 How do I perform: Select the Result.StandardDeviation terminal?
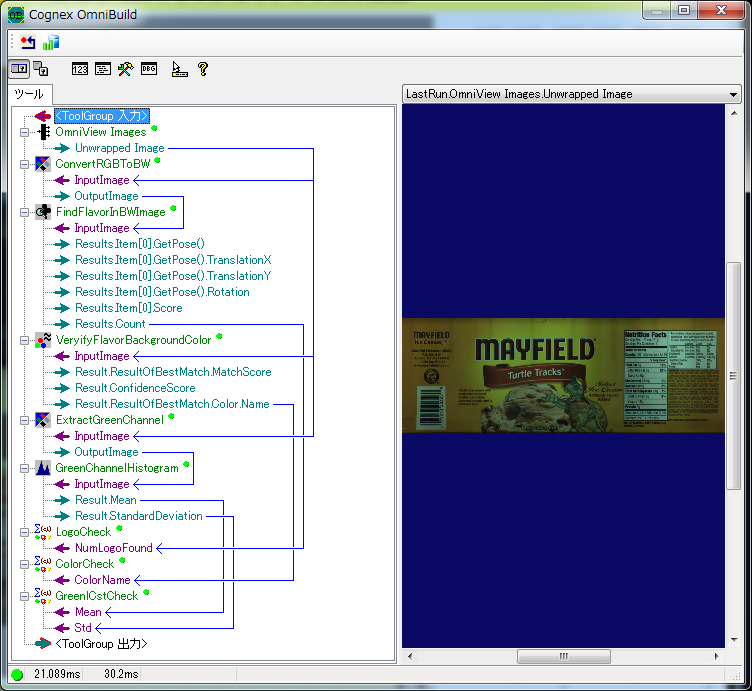pyautogui.click(x=139, y=516)
